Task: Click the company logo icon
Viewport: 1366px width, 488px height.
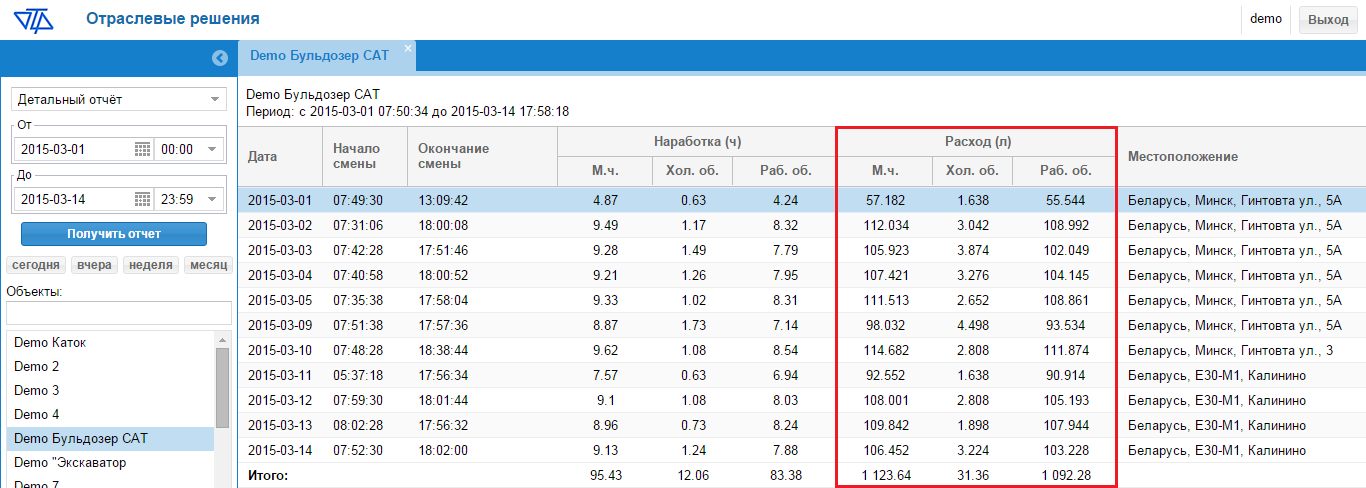Action: (x=34, y=19)
